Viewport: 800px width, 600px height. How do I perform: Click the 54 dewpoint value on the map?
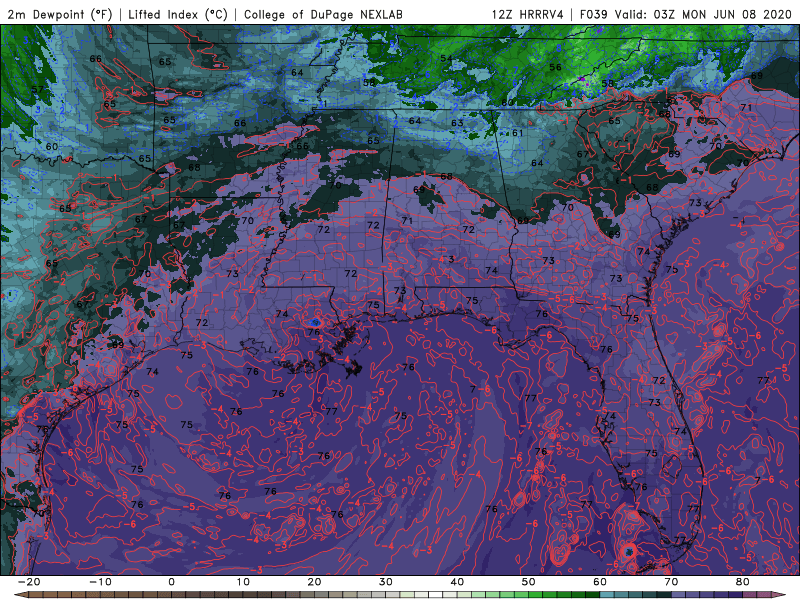coord(446,58)
